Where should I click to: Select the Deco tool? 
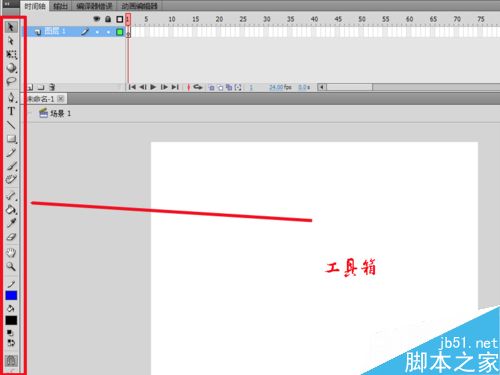click(x=11, y=179)
